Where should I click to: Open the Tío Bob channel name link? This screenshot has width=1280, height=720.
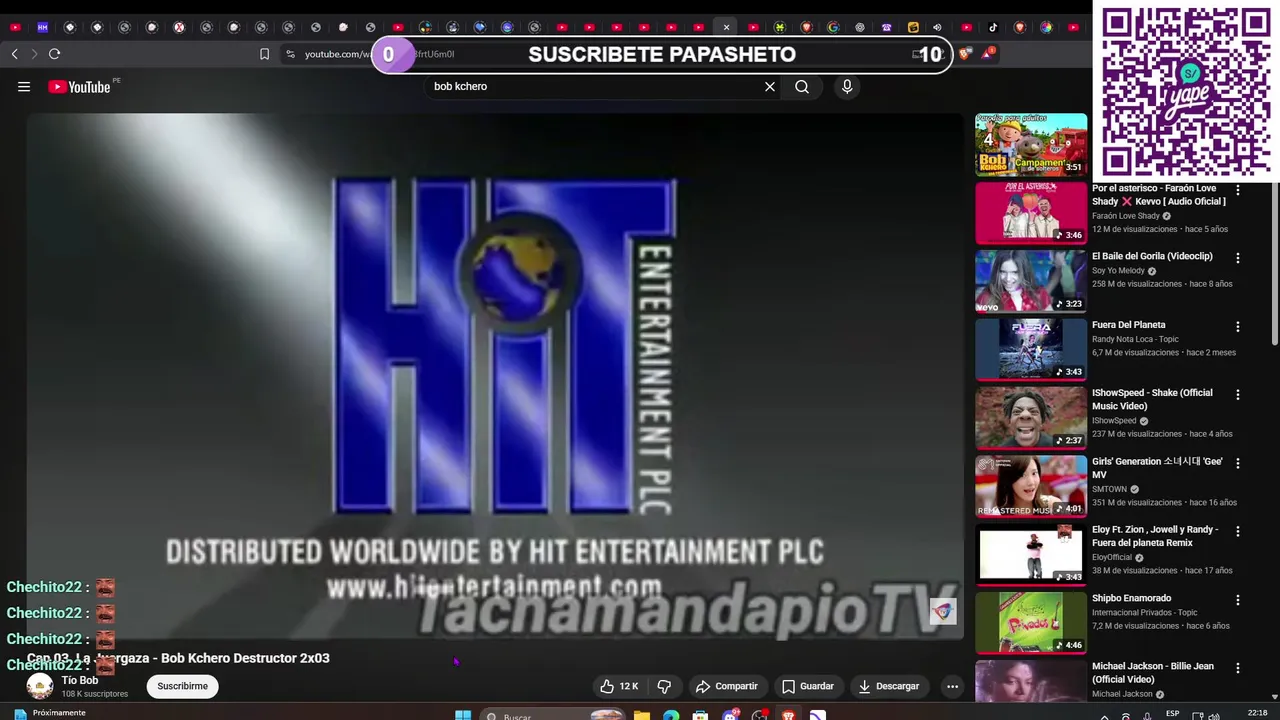click(x=80, y=680)
